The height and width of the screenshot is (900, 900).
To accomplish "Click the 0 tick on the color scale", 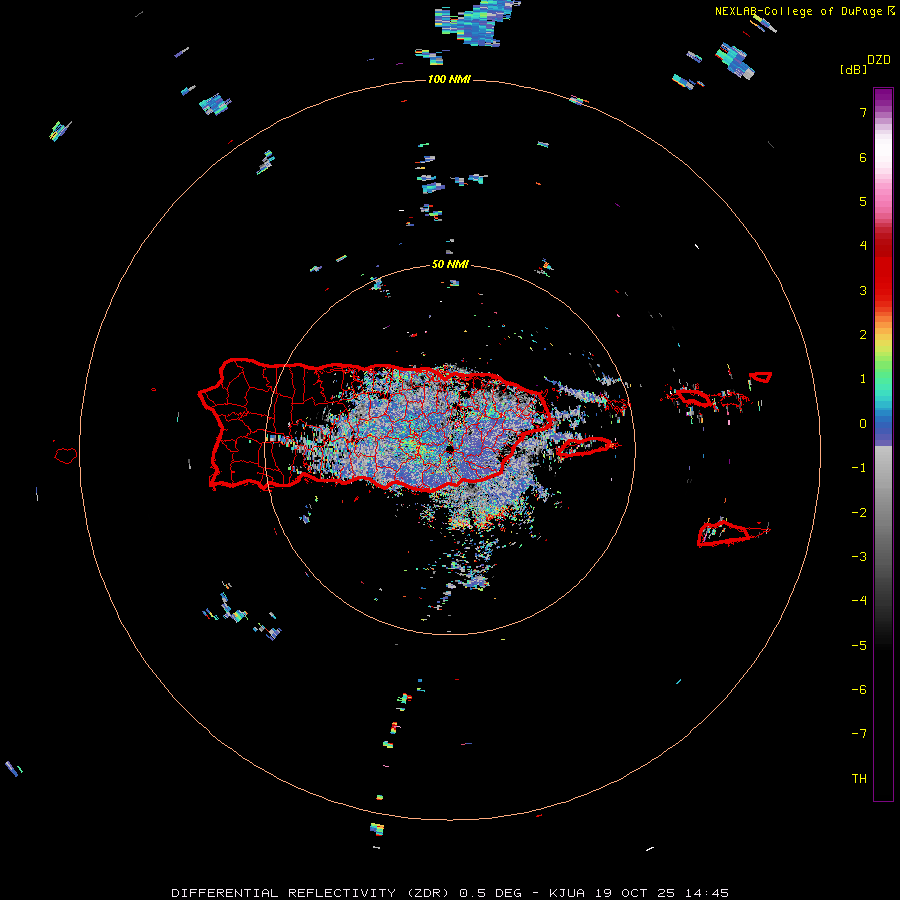I will (x=863, y=424).
